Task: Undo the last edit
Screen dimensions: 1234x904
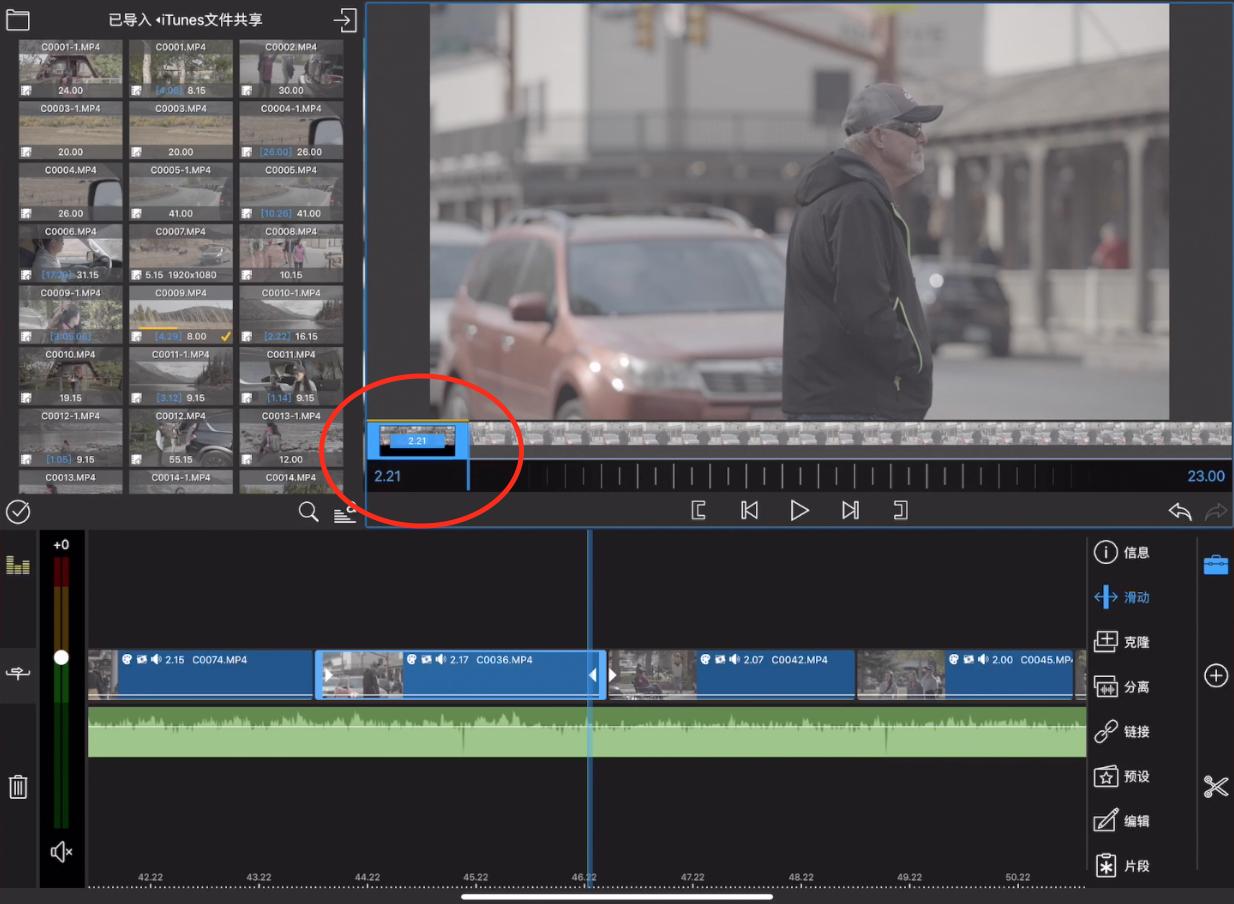Action: (x=1180, y=512)
